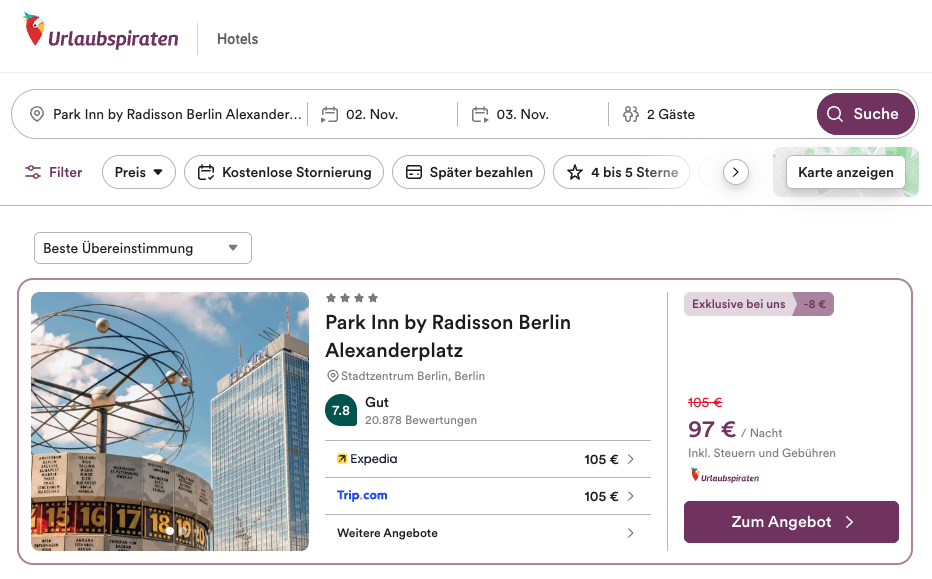Open the Preis dropdown
Screen dimensions: 932x579
click(138, 172)
